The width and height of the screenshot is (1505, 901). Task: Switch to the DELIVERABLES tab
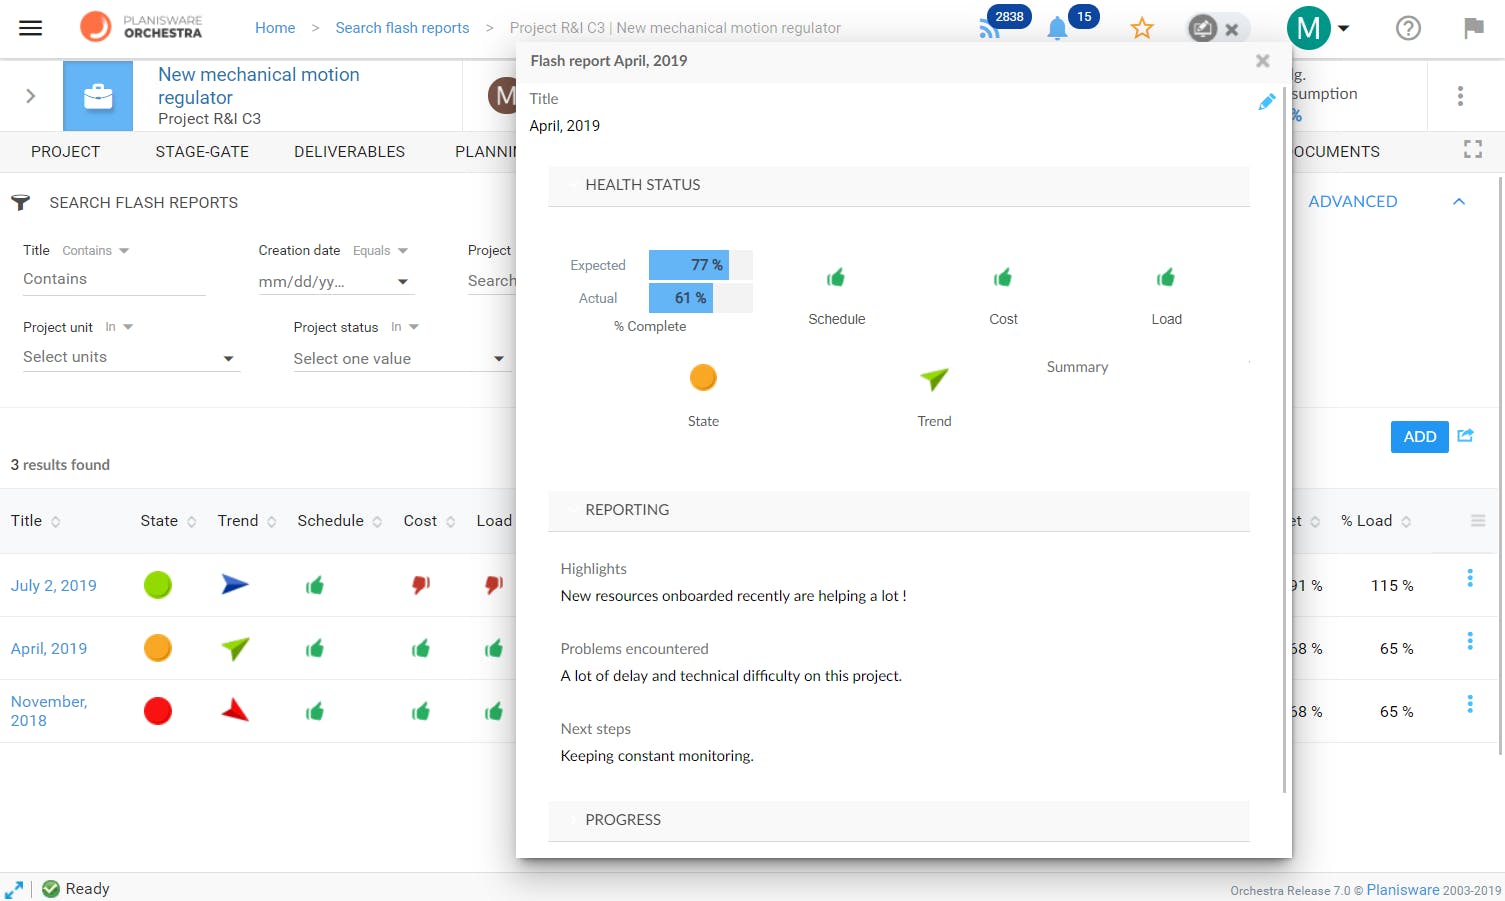point(349,152)
